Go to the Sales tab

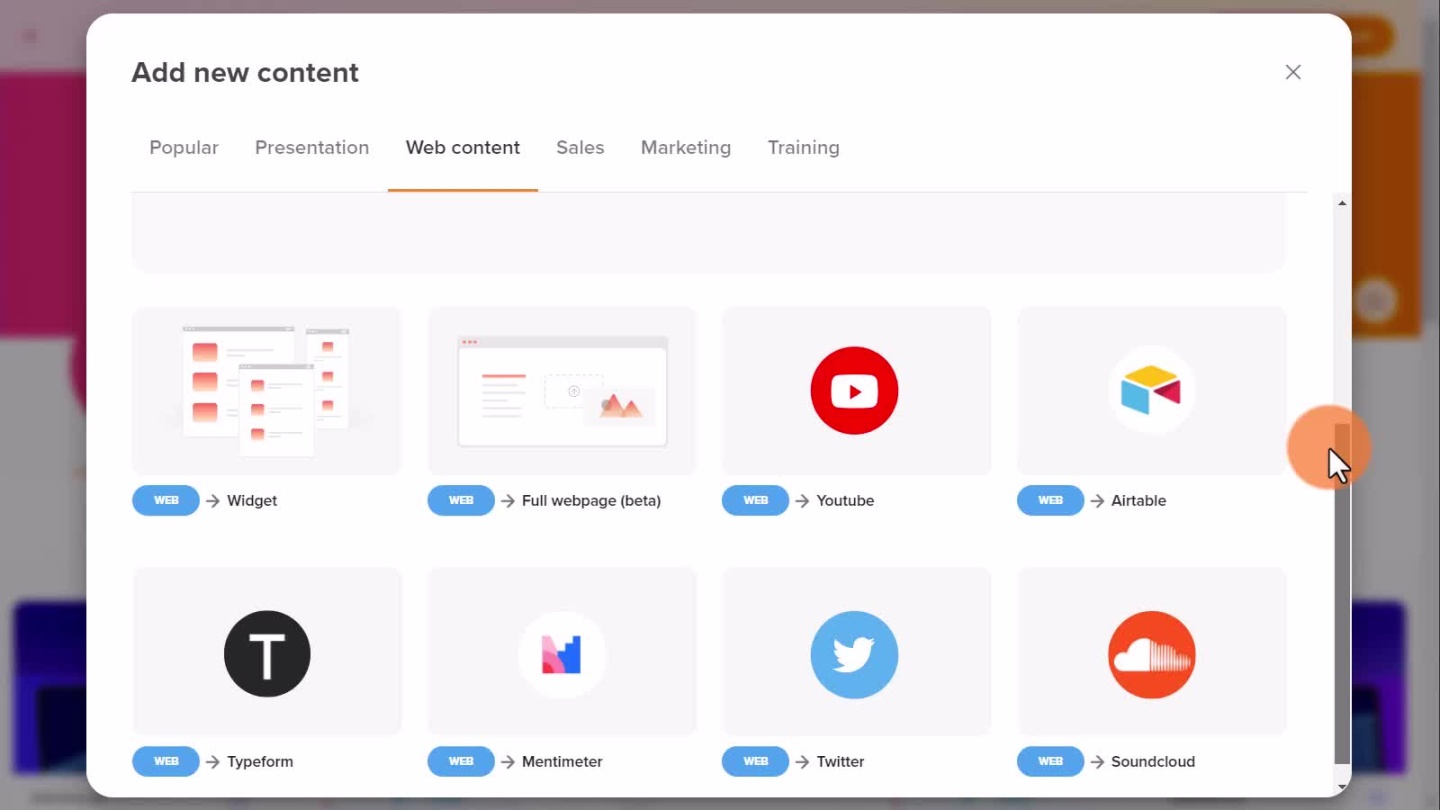[580, 148]
